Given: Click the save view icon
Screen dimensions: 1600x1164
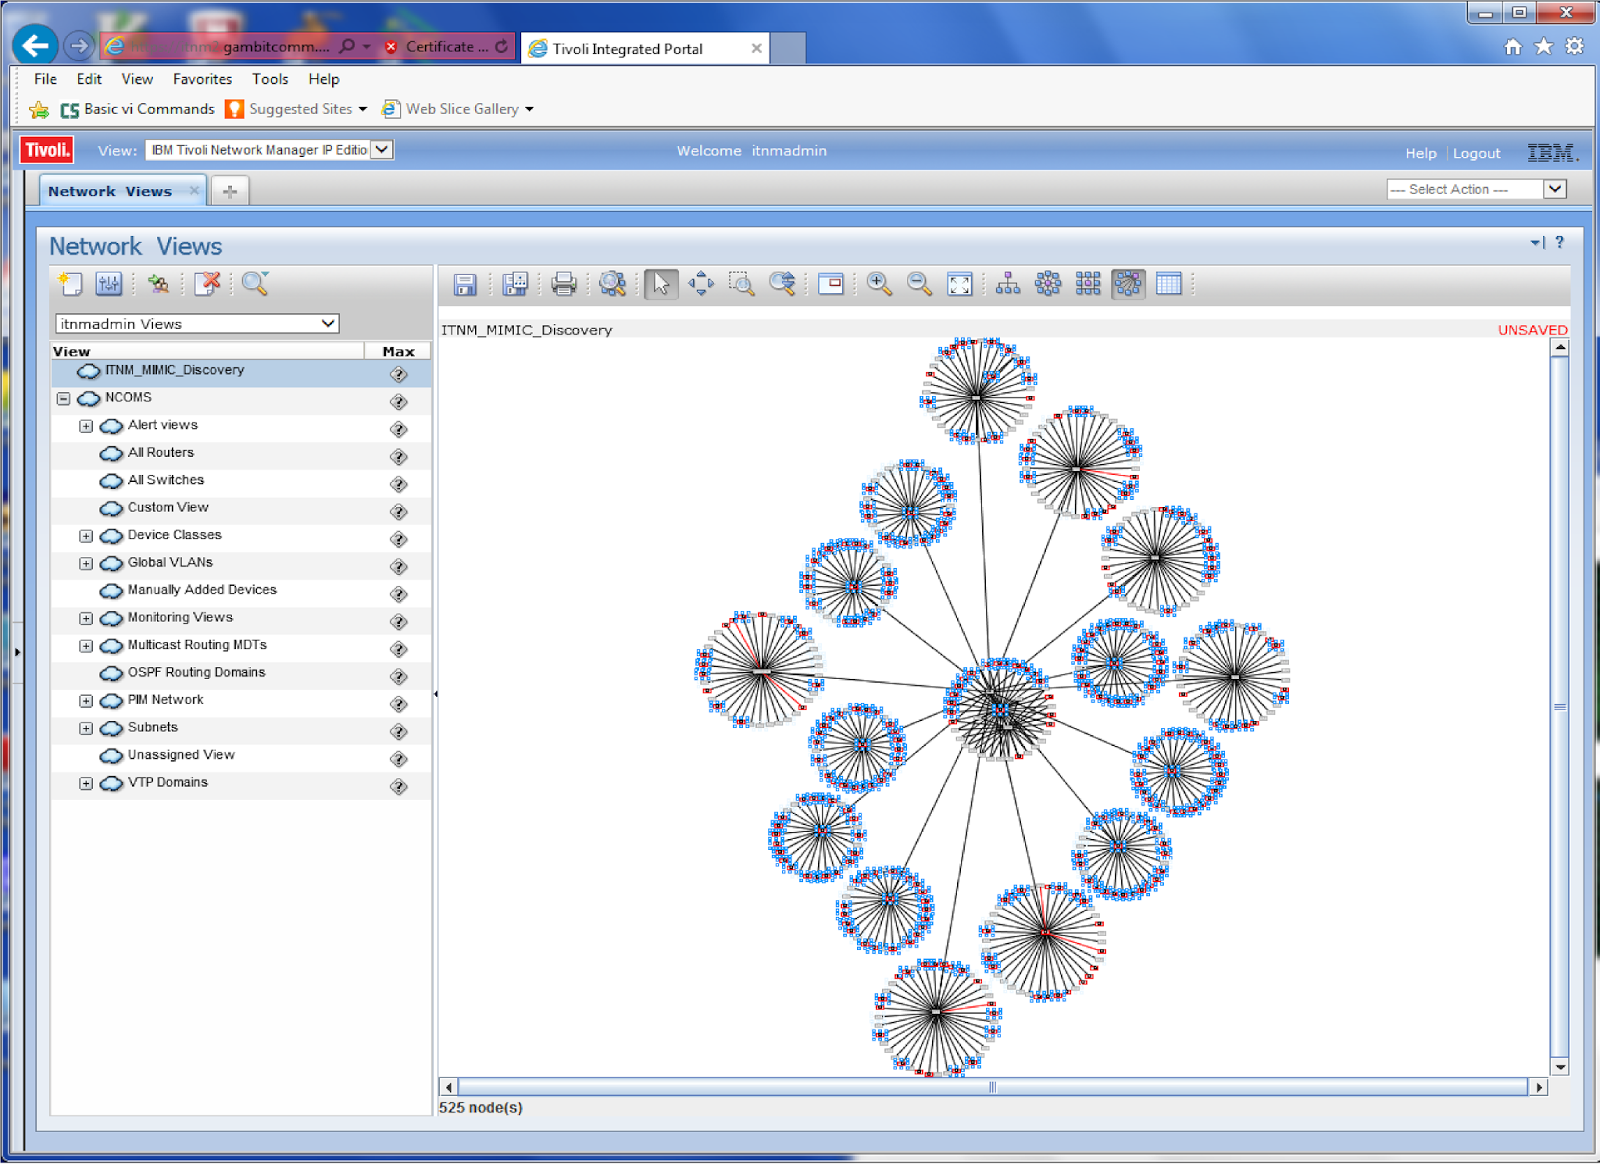Looking at the screenshot, I should pyautogui.click(x=463, y=284).
